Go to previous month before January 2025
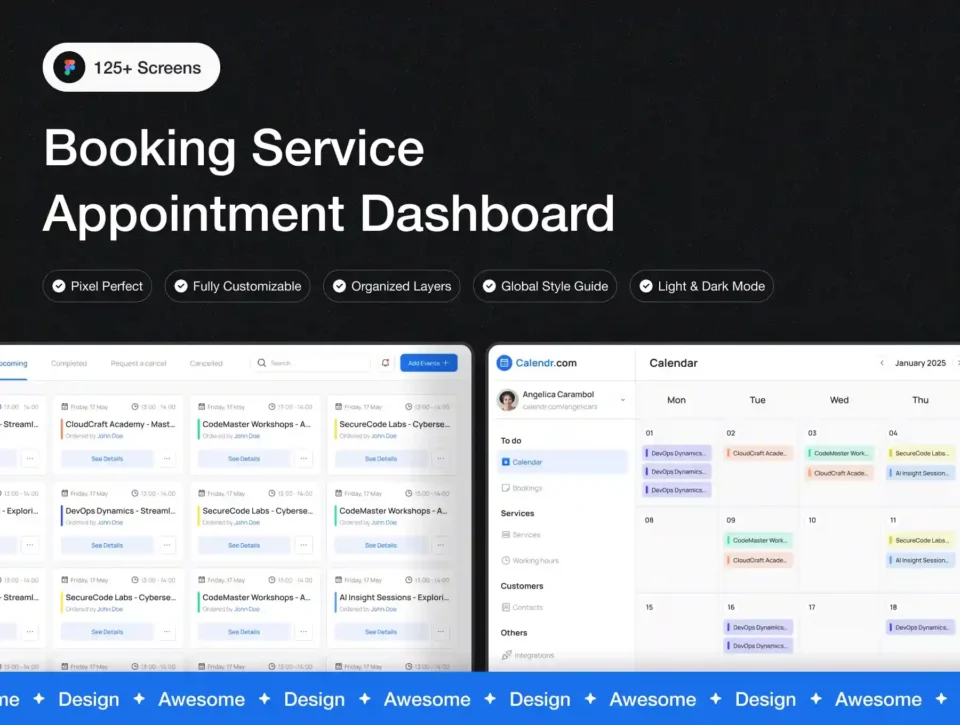This screenshot has width=960, height=725. tap(882, 363)
